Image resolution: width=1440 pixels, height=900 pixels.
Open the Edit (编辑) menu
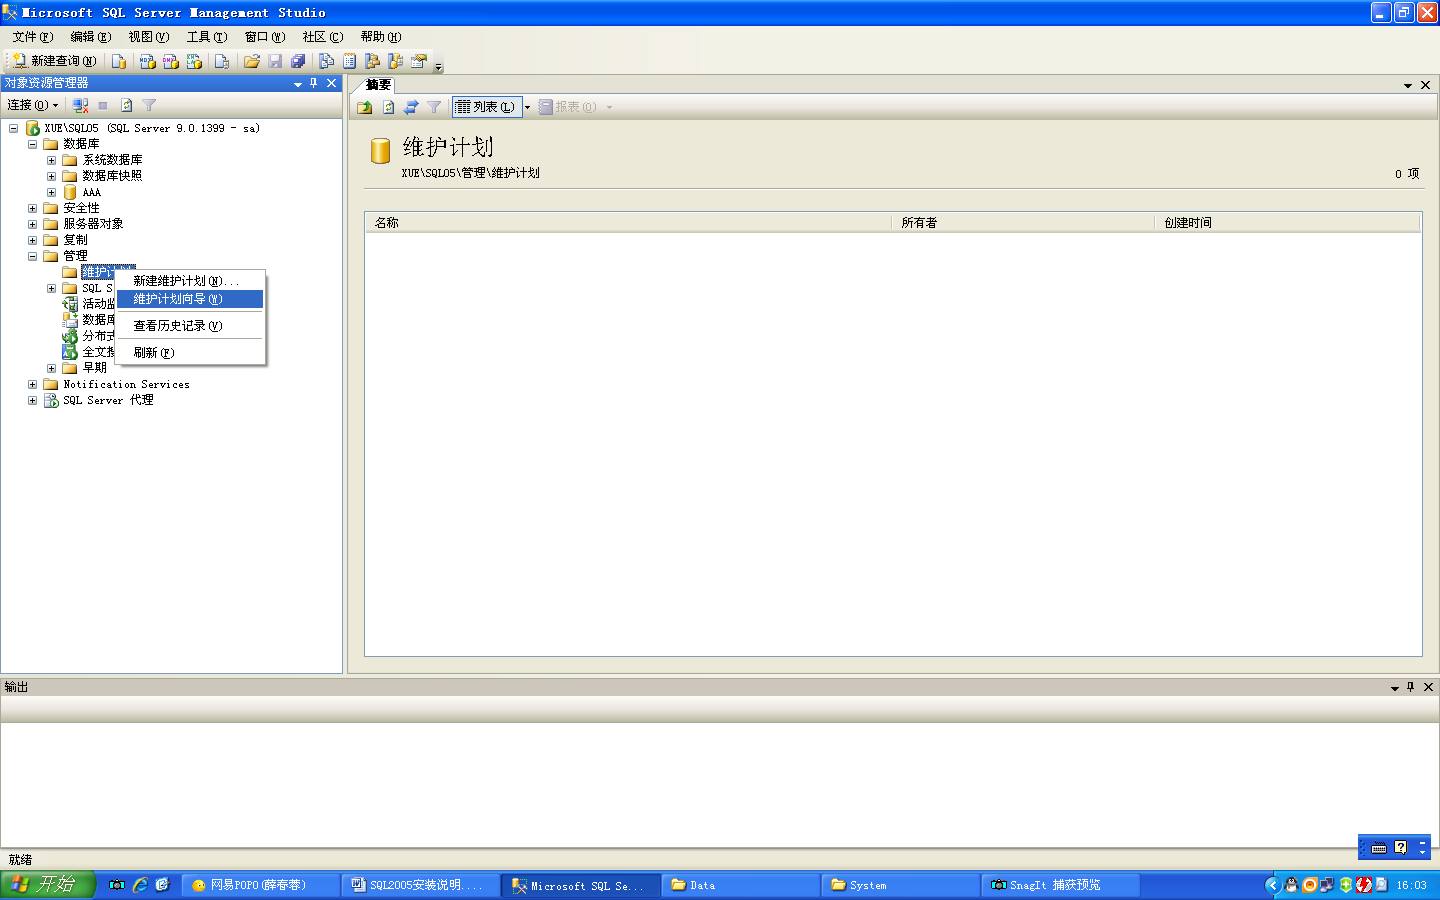(x=91, y=37)
